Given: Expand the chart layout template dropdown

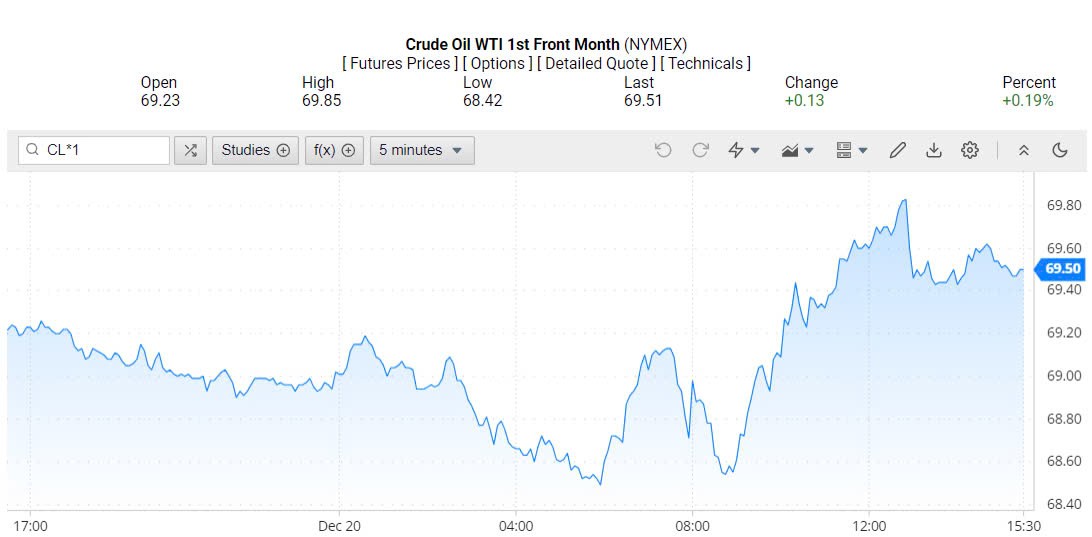Looking at the screenshot, I should point(852,150).
